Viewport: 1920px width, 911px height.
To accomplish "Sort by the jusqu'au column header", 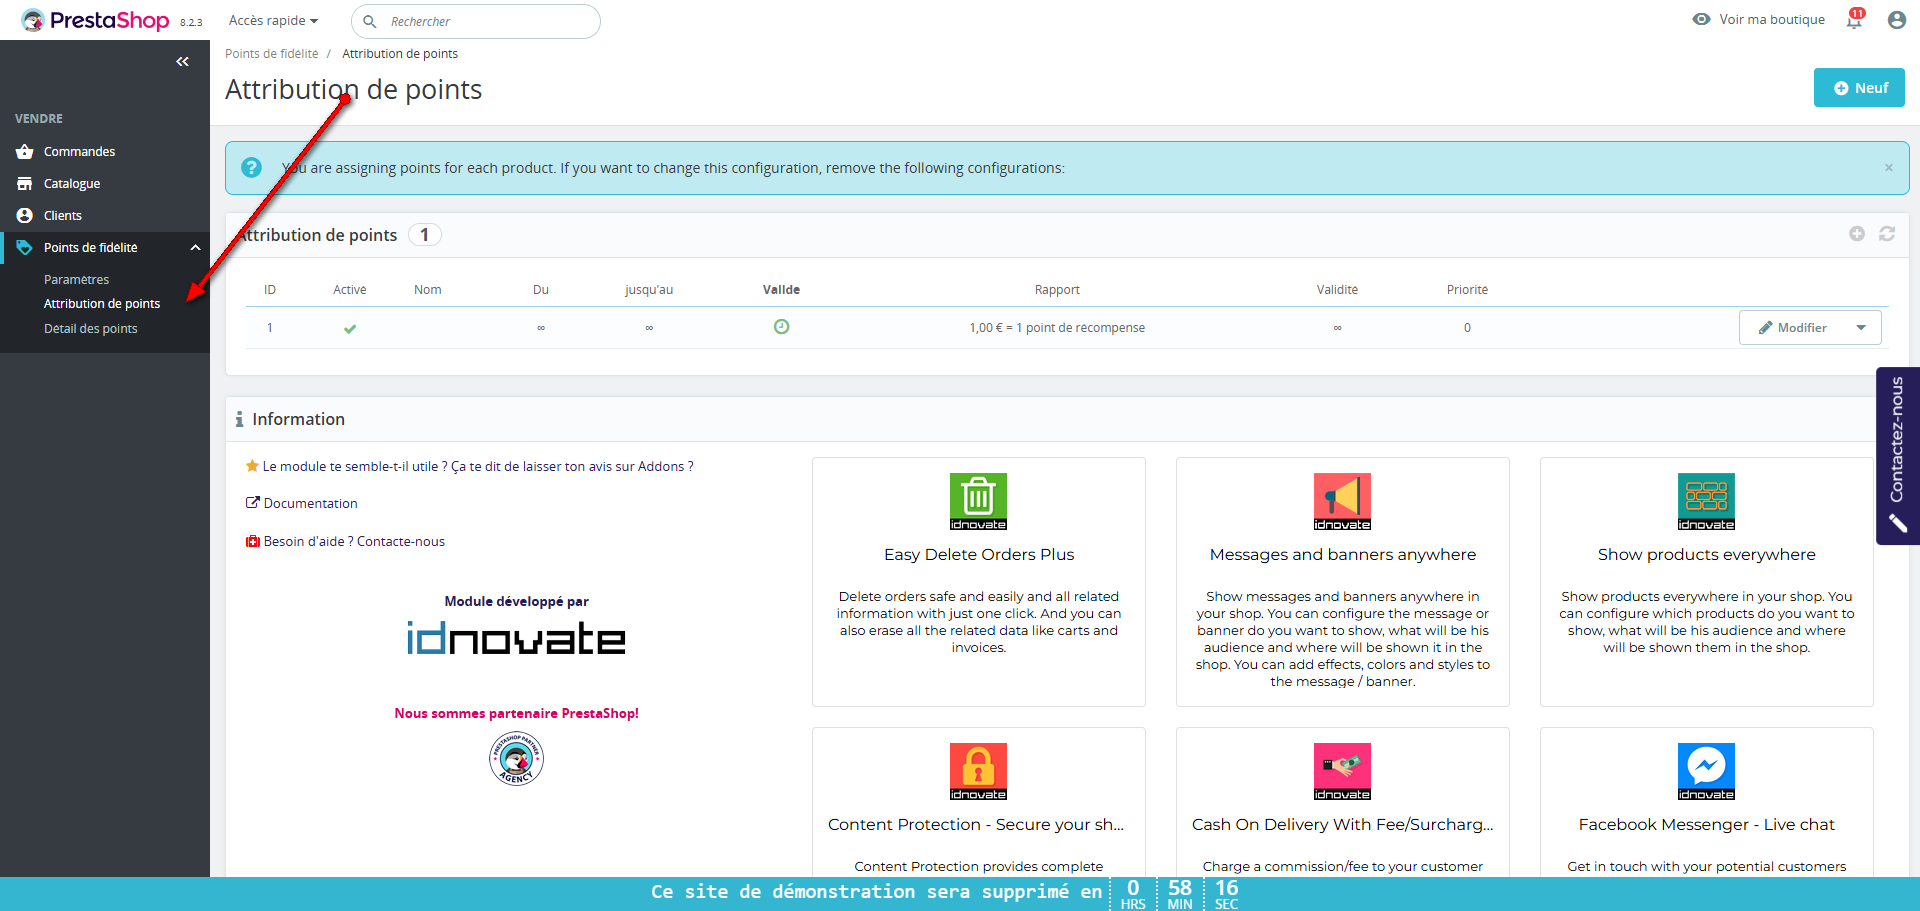I will pos(649,290).
